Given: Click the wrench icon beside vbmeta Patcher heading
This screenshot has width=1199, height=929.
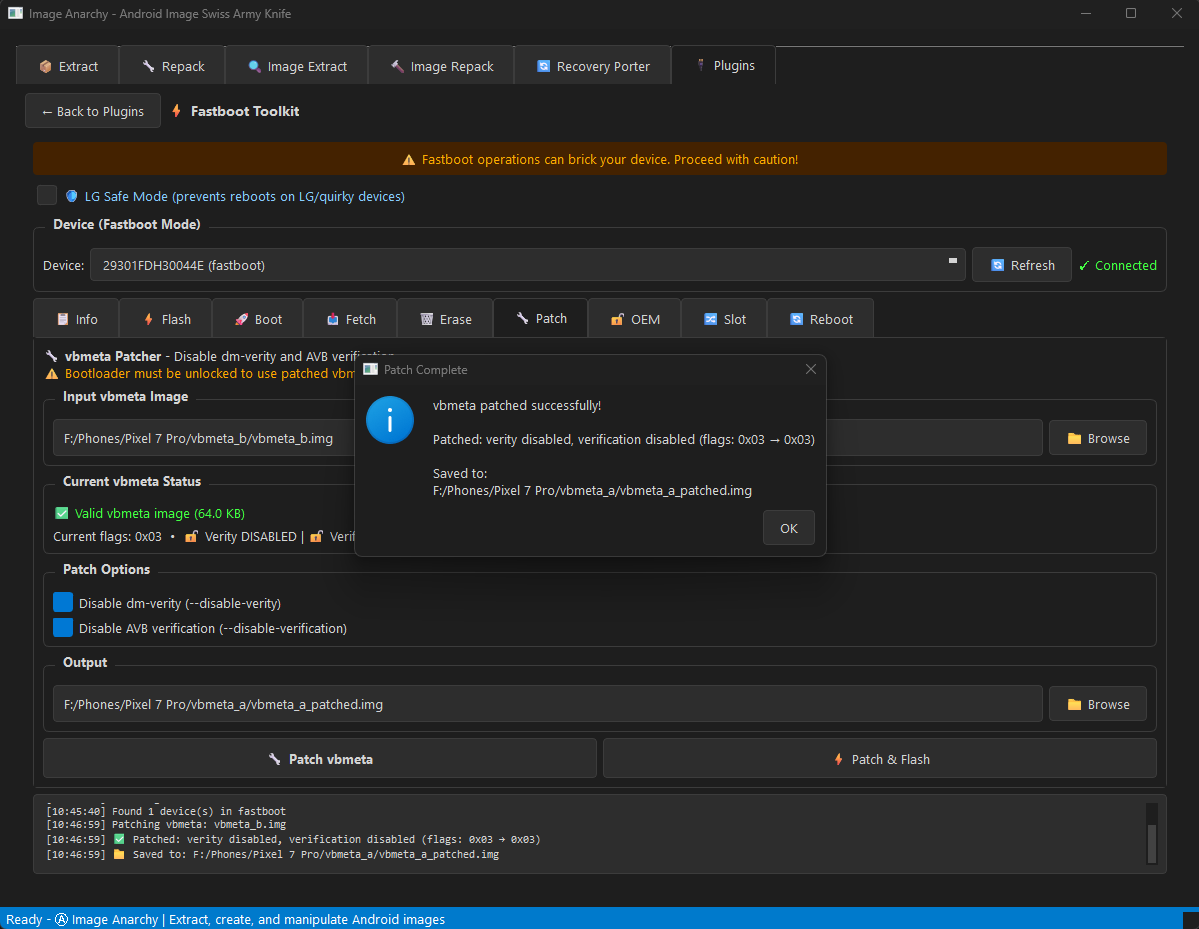Looking at the screenshot, I should click(53, 356).
